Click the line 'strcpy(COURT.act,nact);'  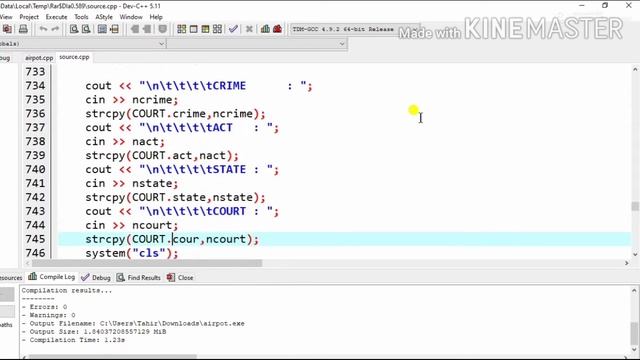pyautogui.click(x=162, y=155)
